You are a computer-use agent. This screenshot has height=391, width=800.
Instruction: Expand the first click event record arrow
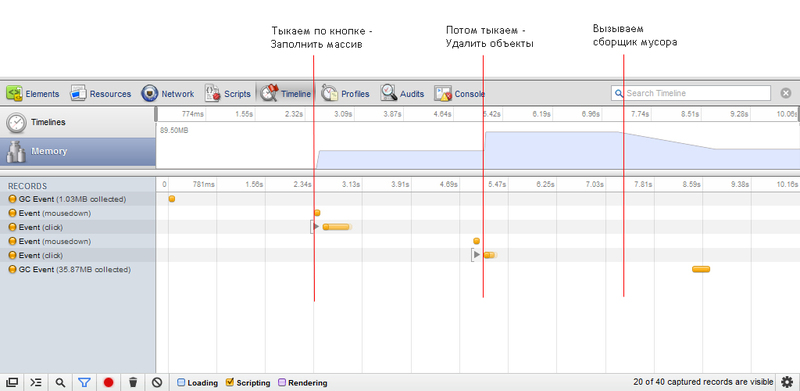click(x=316, y=227)
